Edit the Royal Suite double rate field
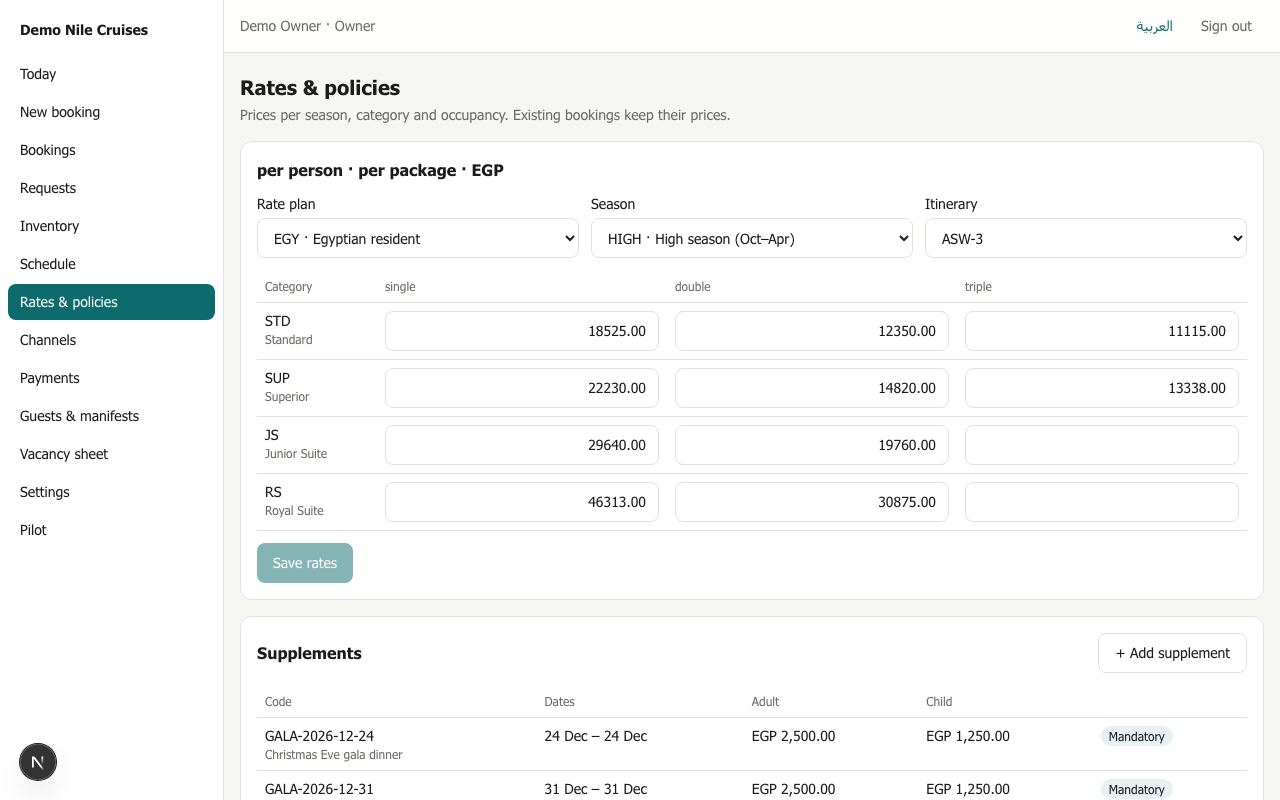This screenshot has width=1280, height=800. pyautogui.click(x=812, y=502)
